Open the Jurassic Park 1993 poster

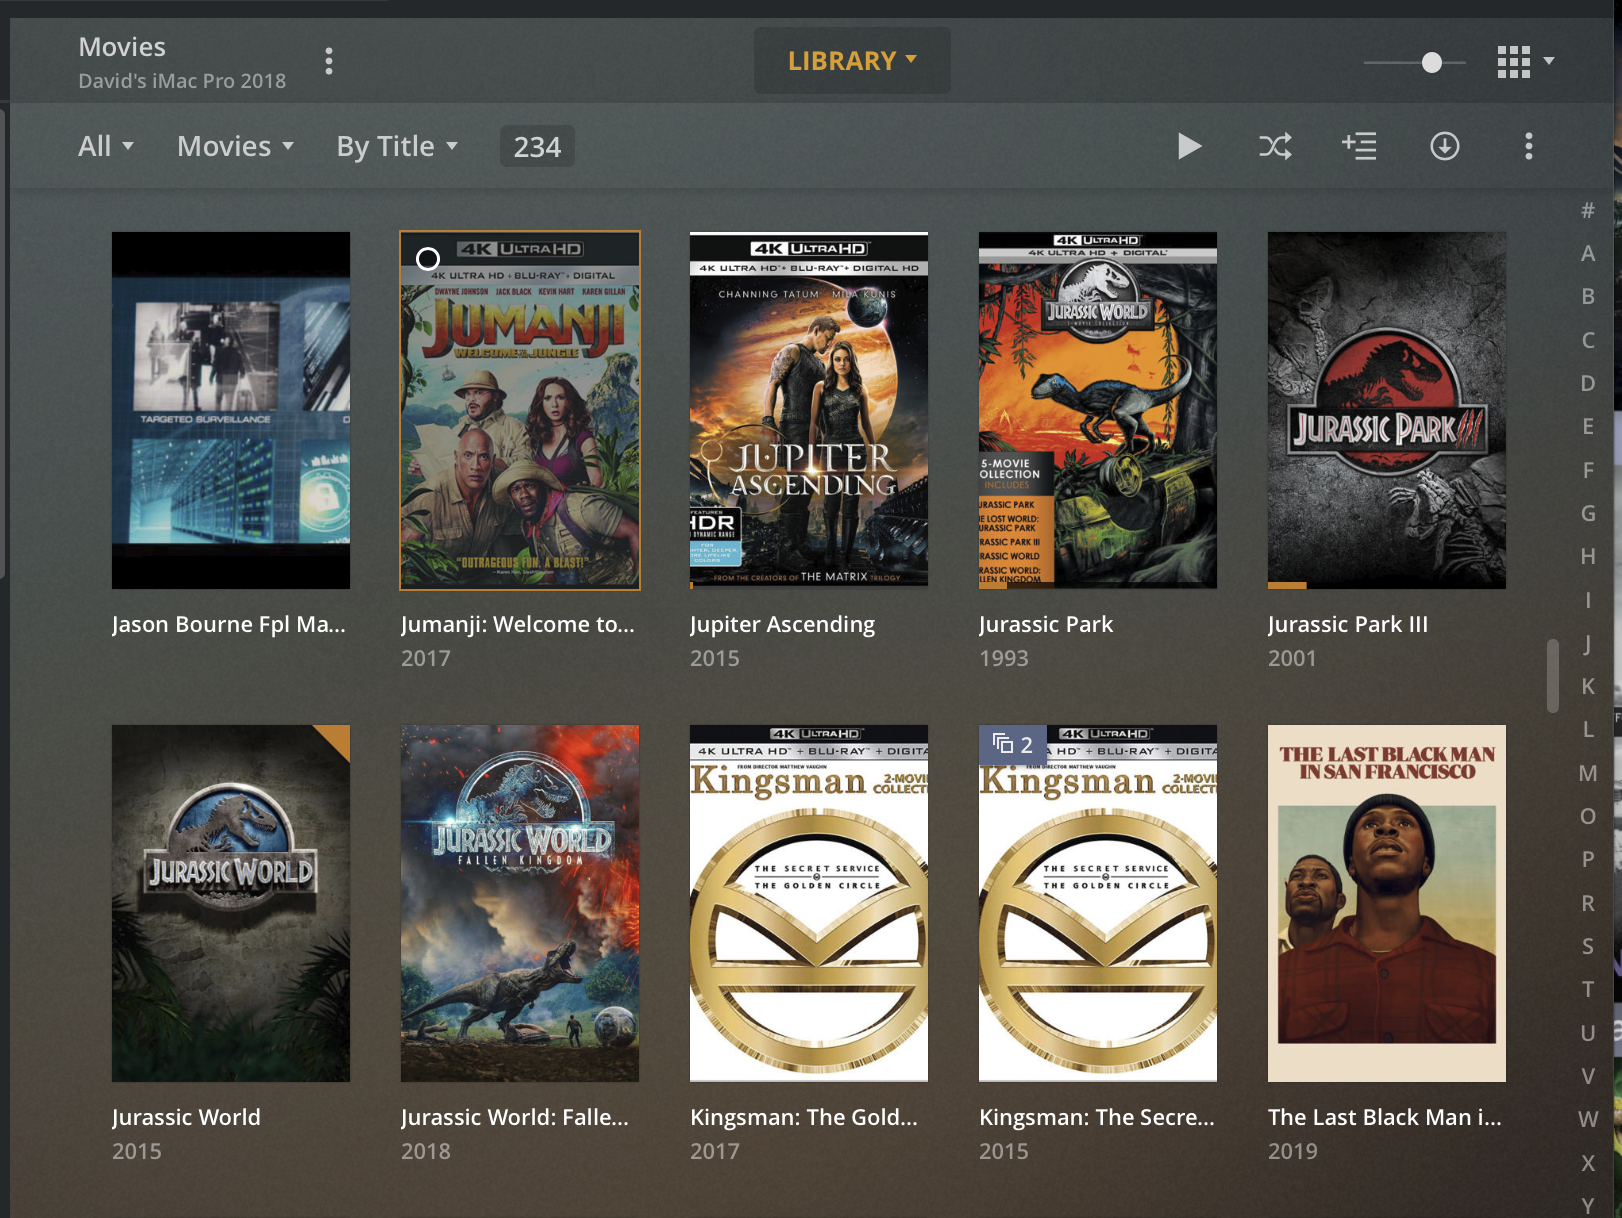1098,411
